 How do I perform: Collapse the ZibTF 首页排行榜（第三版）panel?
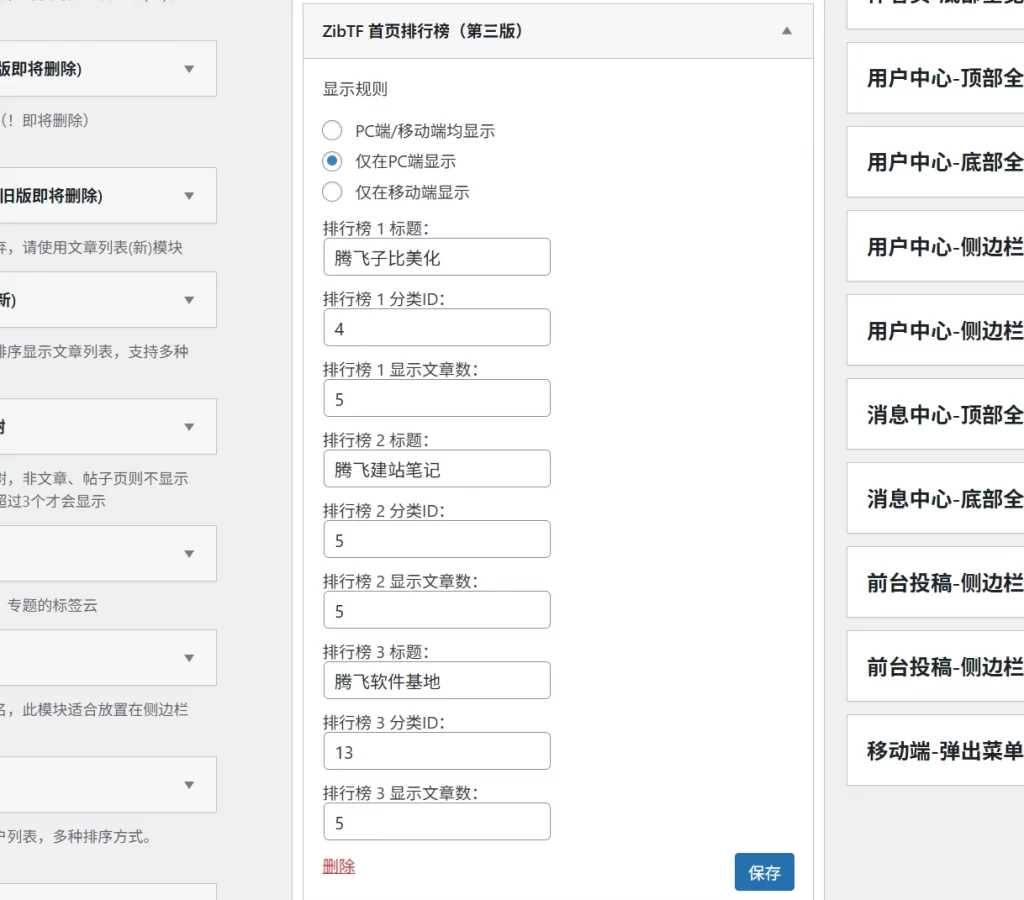pyautogui.click(x=786, y=32)
